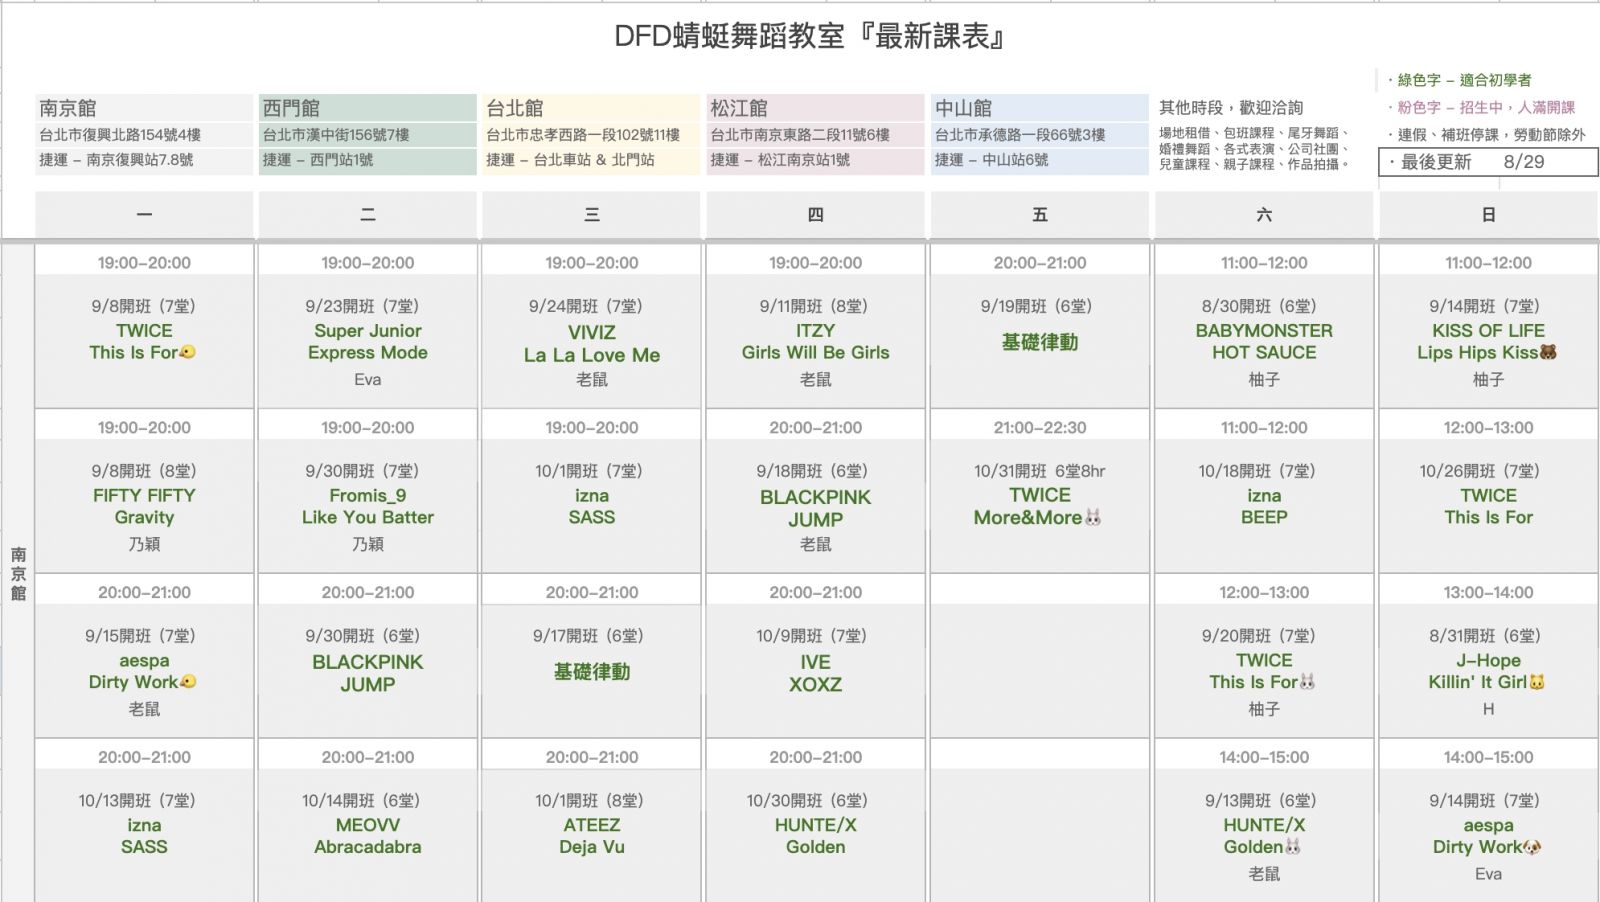Click the address 台北市承德路一段66號3樓
The height and width of the screenshot is (902, 1600).
(x=1020, y=135)
